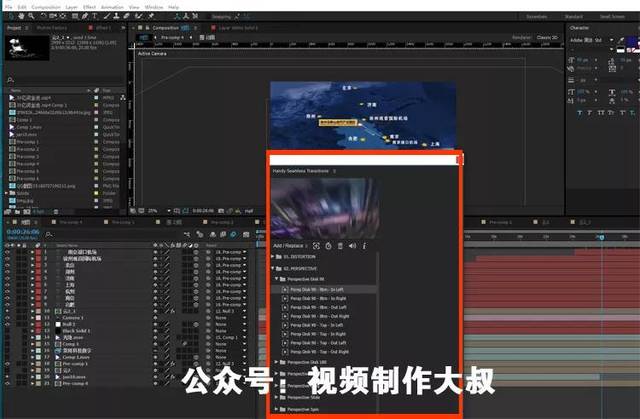640x419 pixels.
Task: Select the Puppet Pin tool
Action: click(151, 16)
